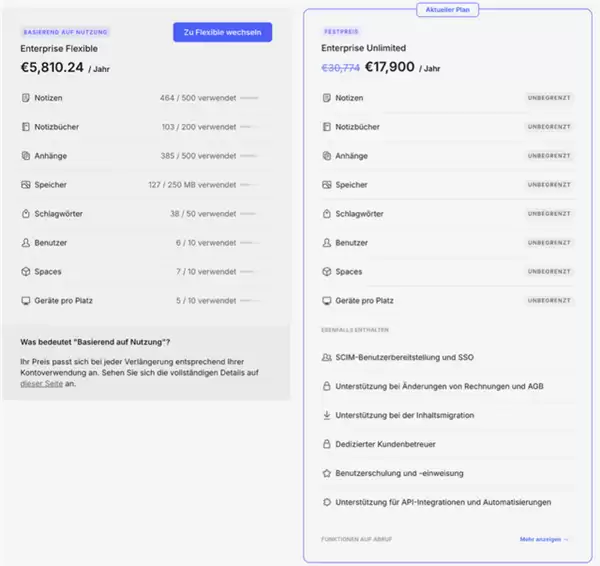Click the Dedizierter Kundenbetreuer lock icon
Image resolution: width=600 pixels, height=566 pixels.
(327, 444)
